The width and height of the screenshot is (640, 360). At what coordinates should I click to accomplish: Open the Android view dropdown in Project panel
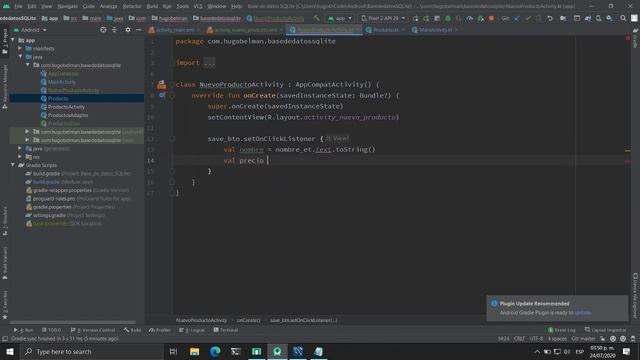pos(31,30)
